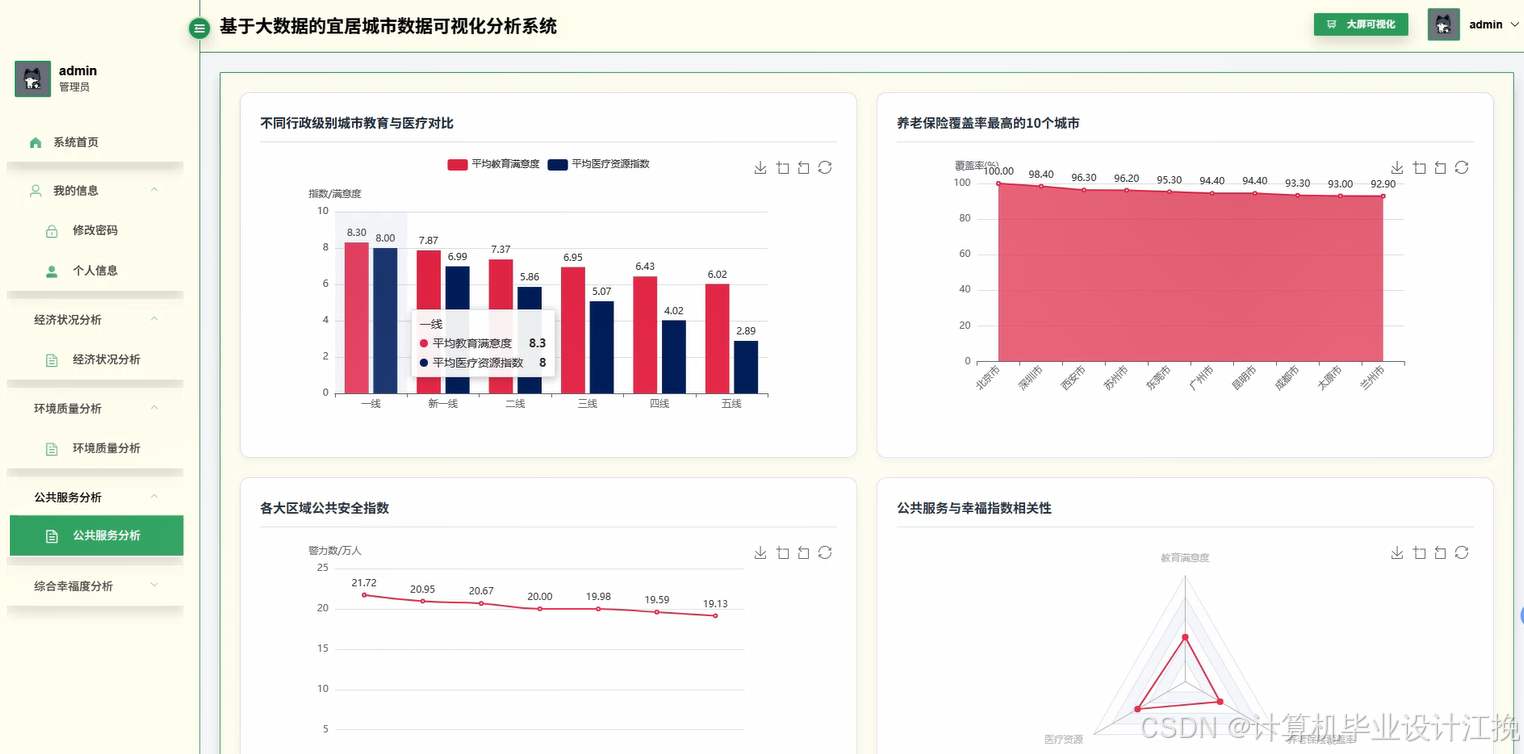The width and height of the screenshot is (1524, 754).
Task: Click the 三线 education bar labeled 6.95
Action: 573,330
